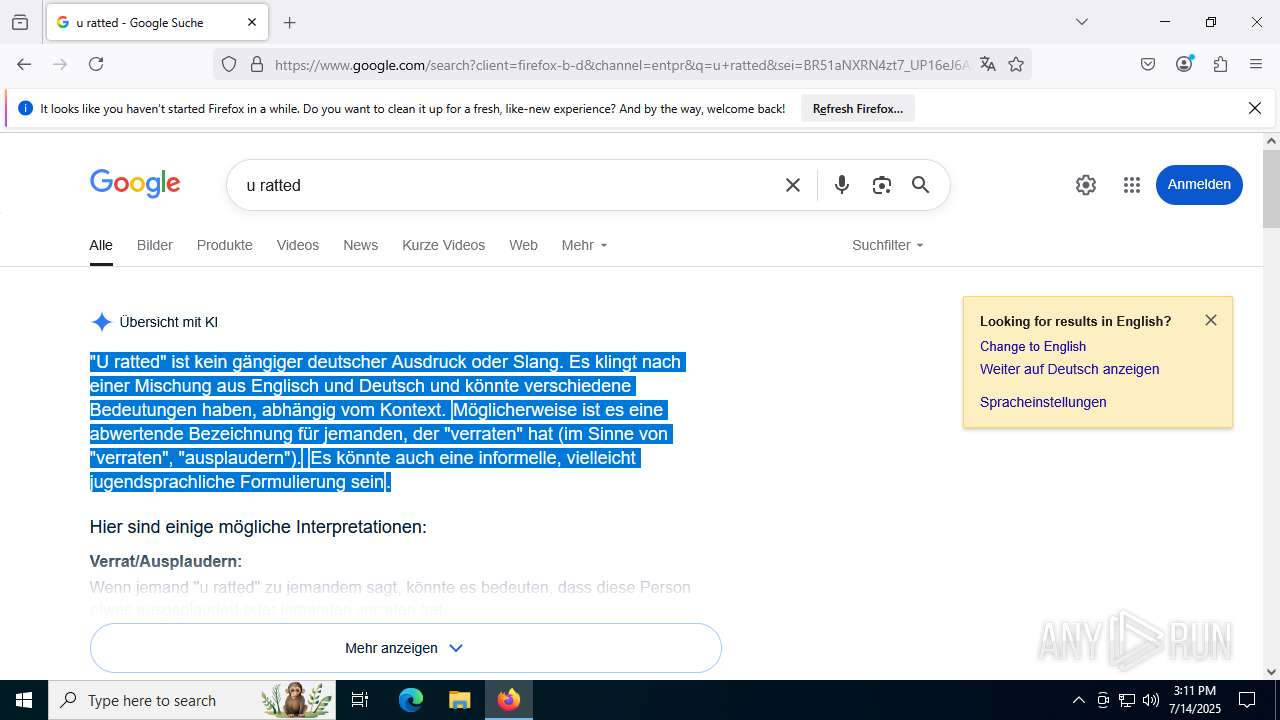Expand the Mehr dropdown
The width and height of the screenshot is (1280, 720).
click(x=584, y=245)
